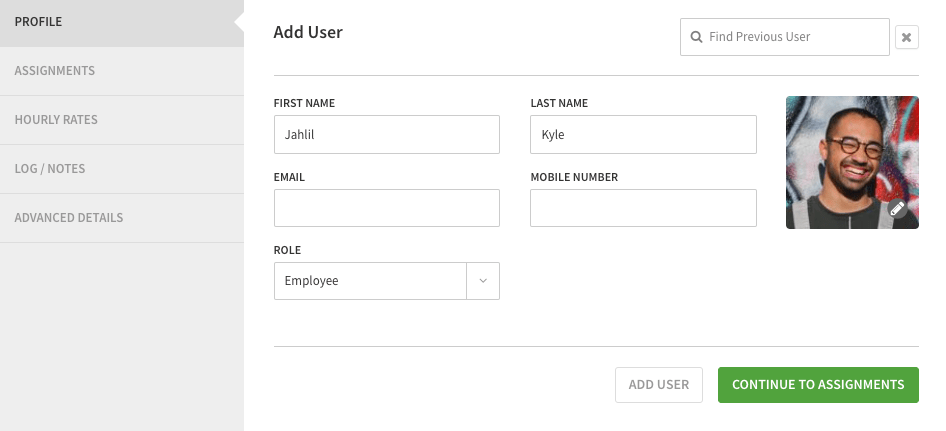Focus the Find Previous User field

click(x=795, y=37)
